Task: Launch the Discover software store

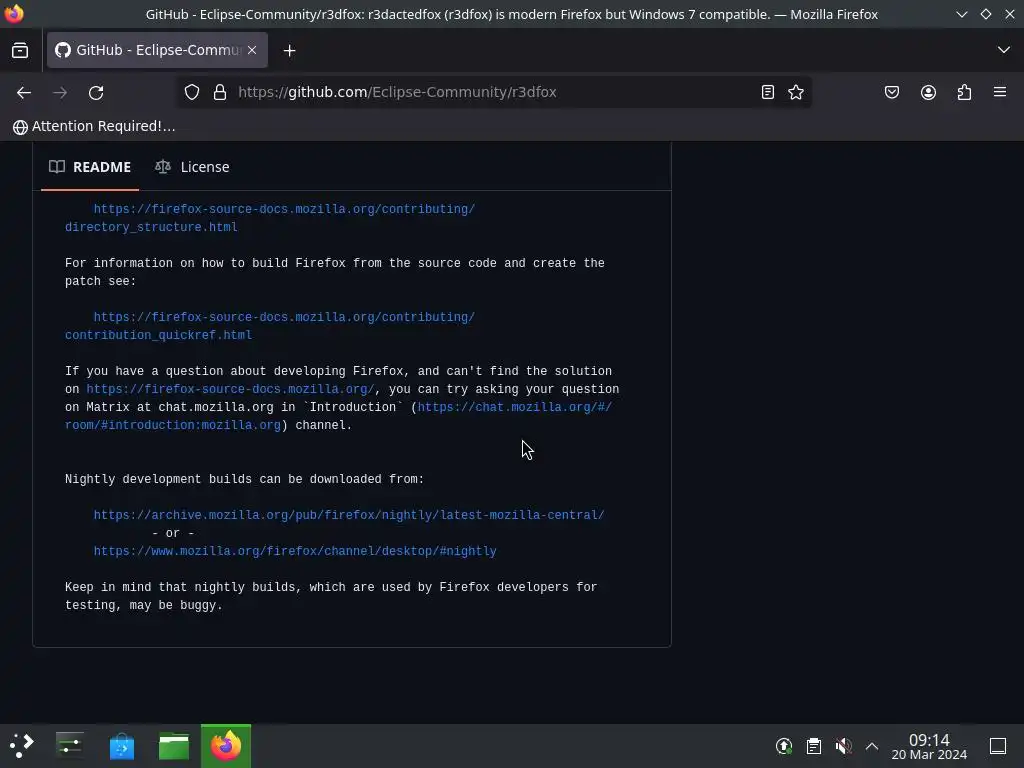Action: point(121,746)
